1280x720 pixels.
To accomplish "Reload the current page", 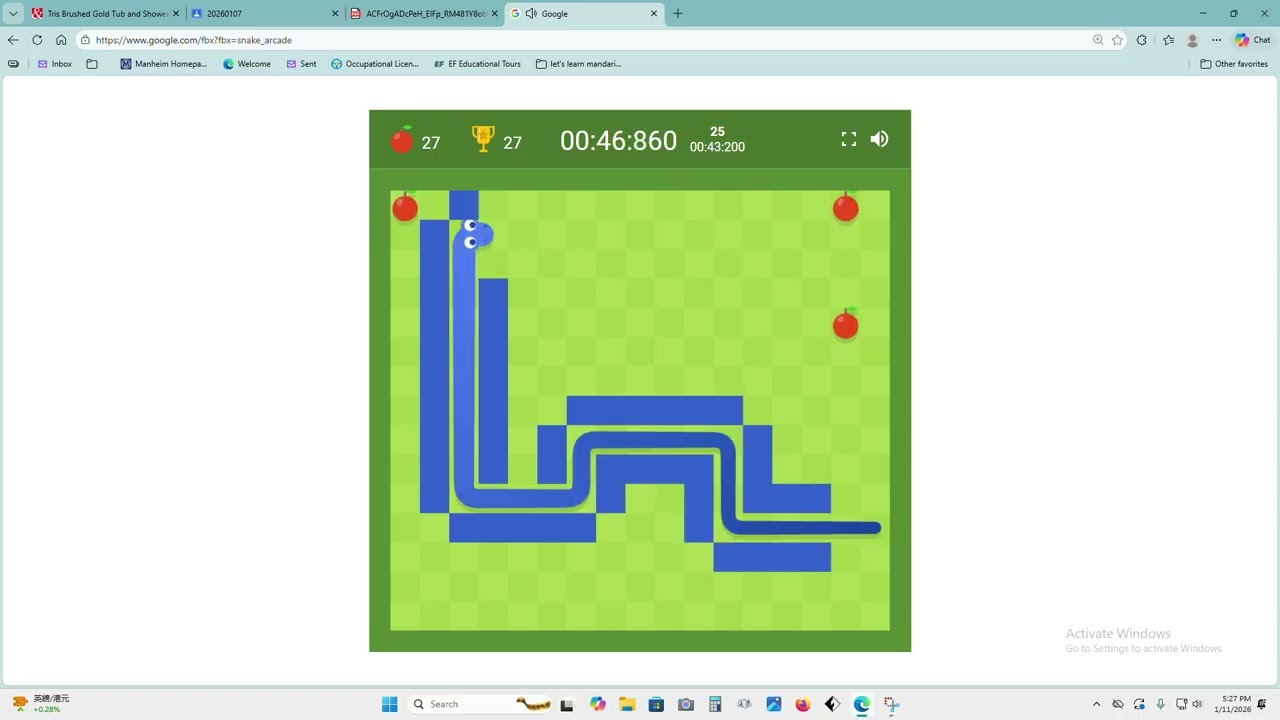I will click(x=37, y=40).
